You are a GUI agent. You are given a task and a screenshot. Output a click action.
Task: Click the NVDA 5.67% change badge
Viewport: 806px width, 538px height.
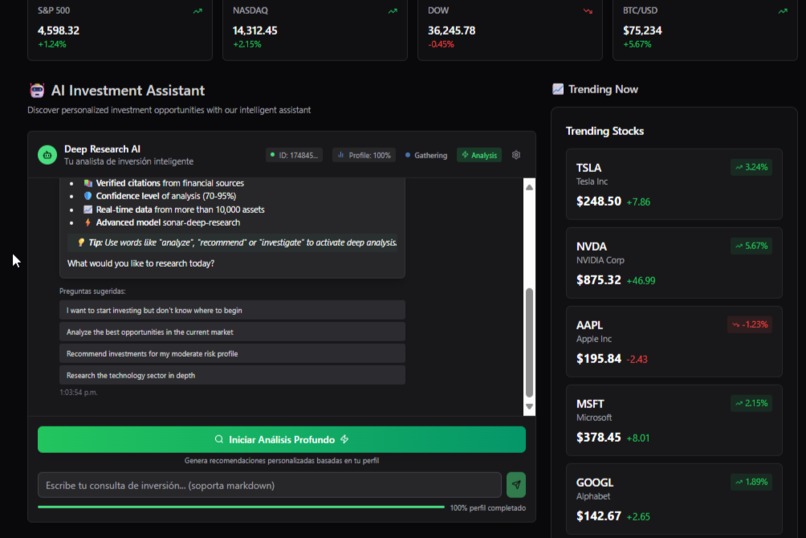click(x=751, y=246)
